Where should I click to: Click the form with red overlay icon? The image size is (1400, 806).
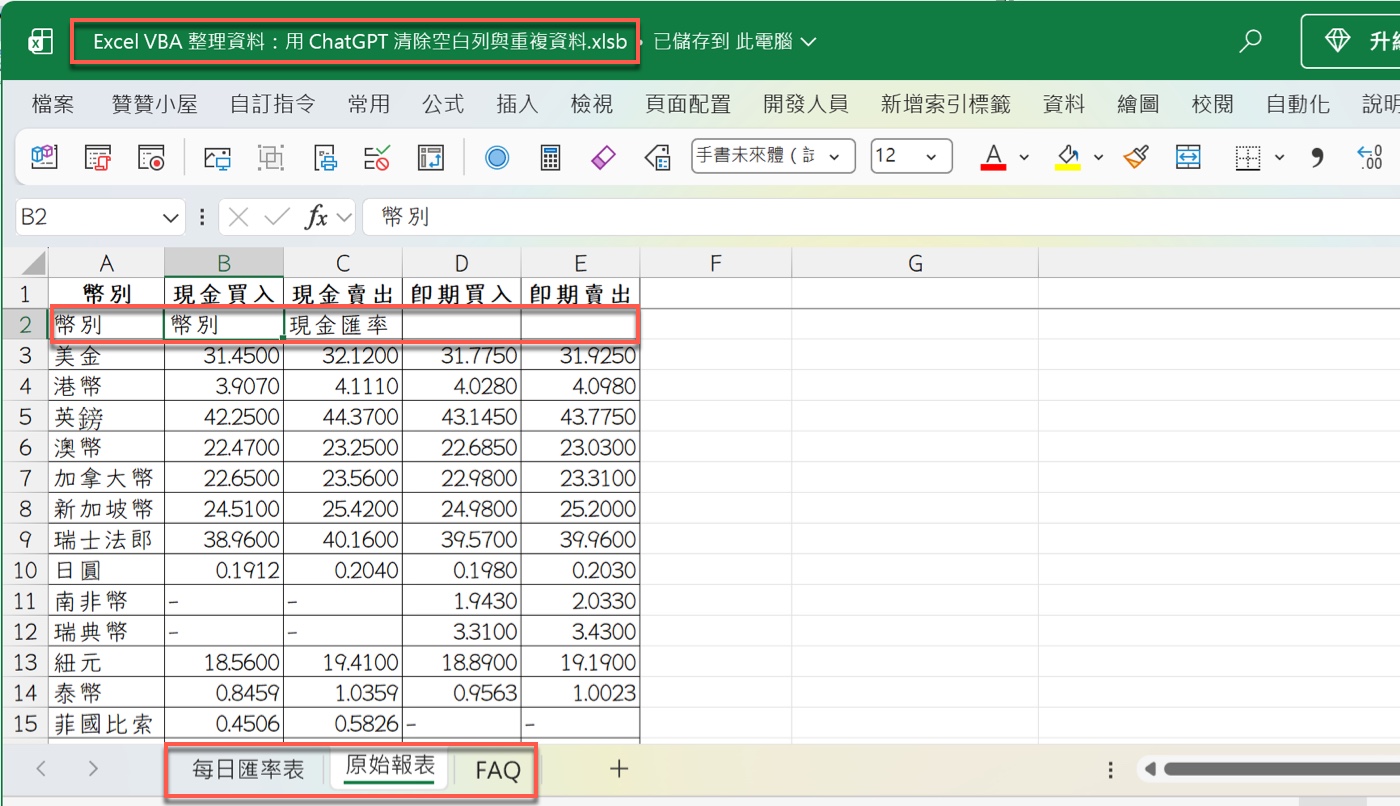pos(98,157)
